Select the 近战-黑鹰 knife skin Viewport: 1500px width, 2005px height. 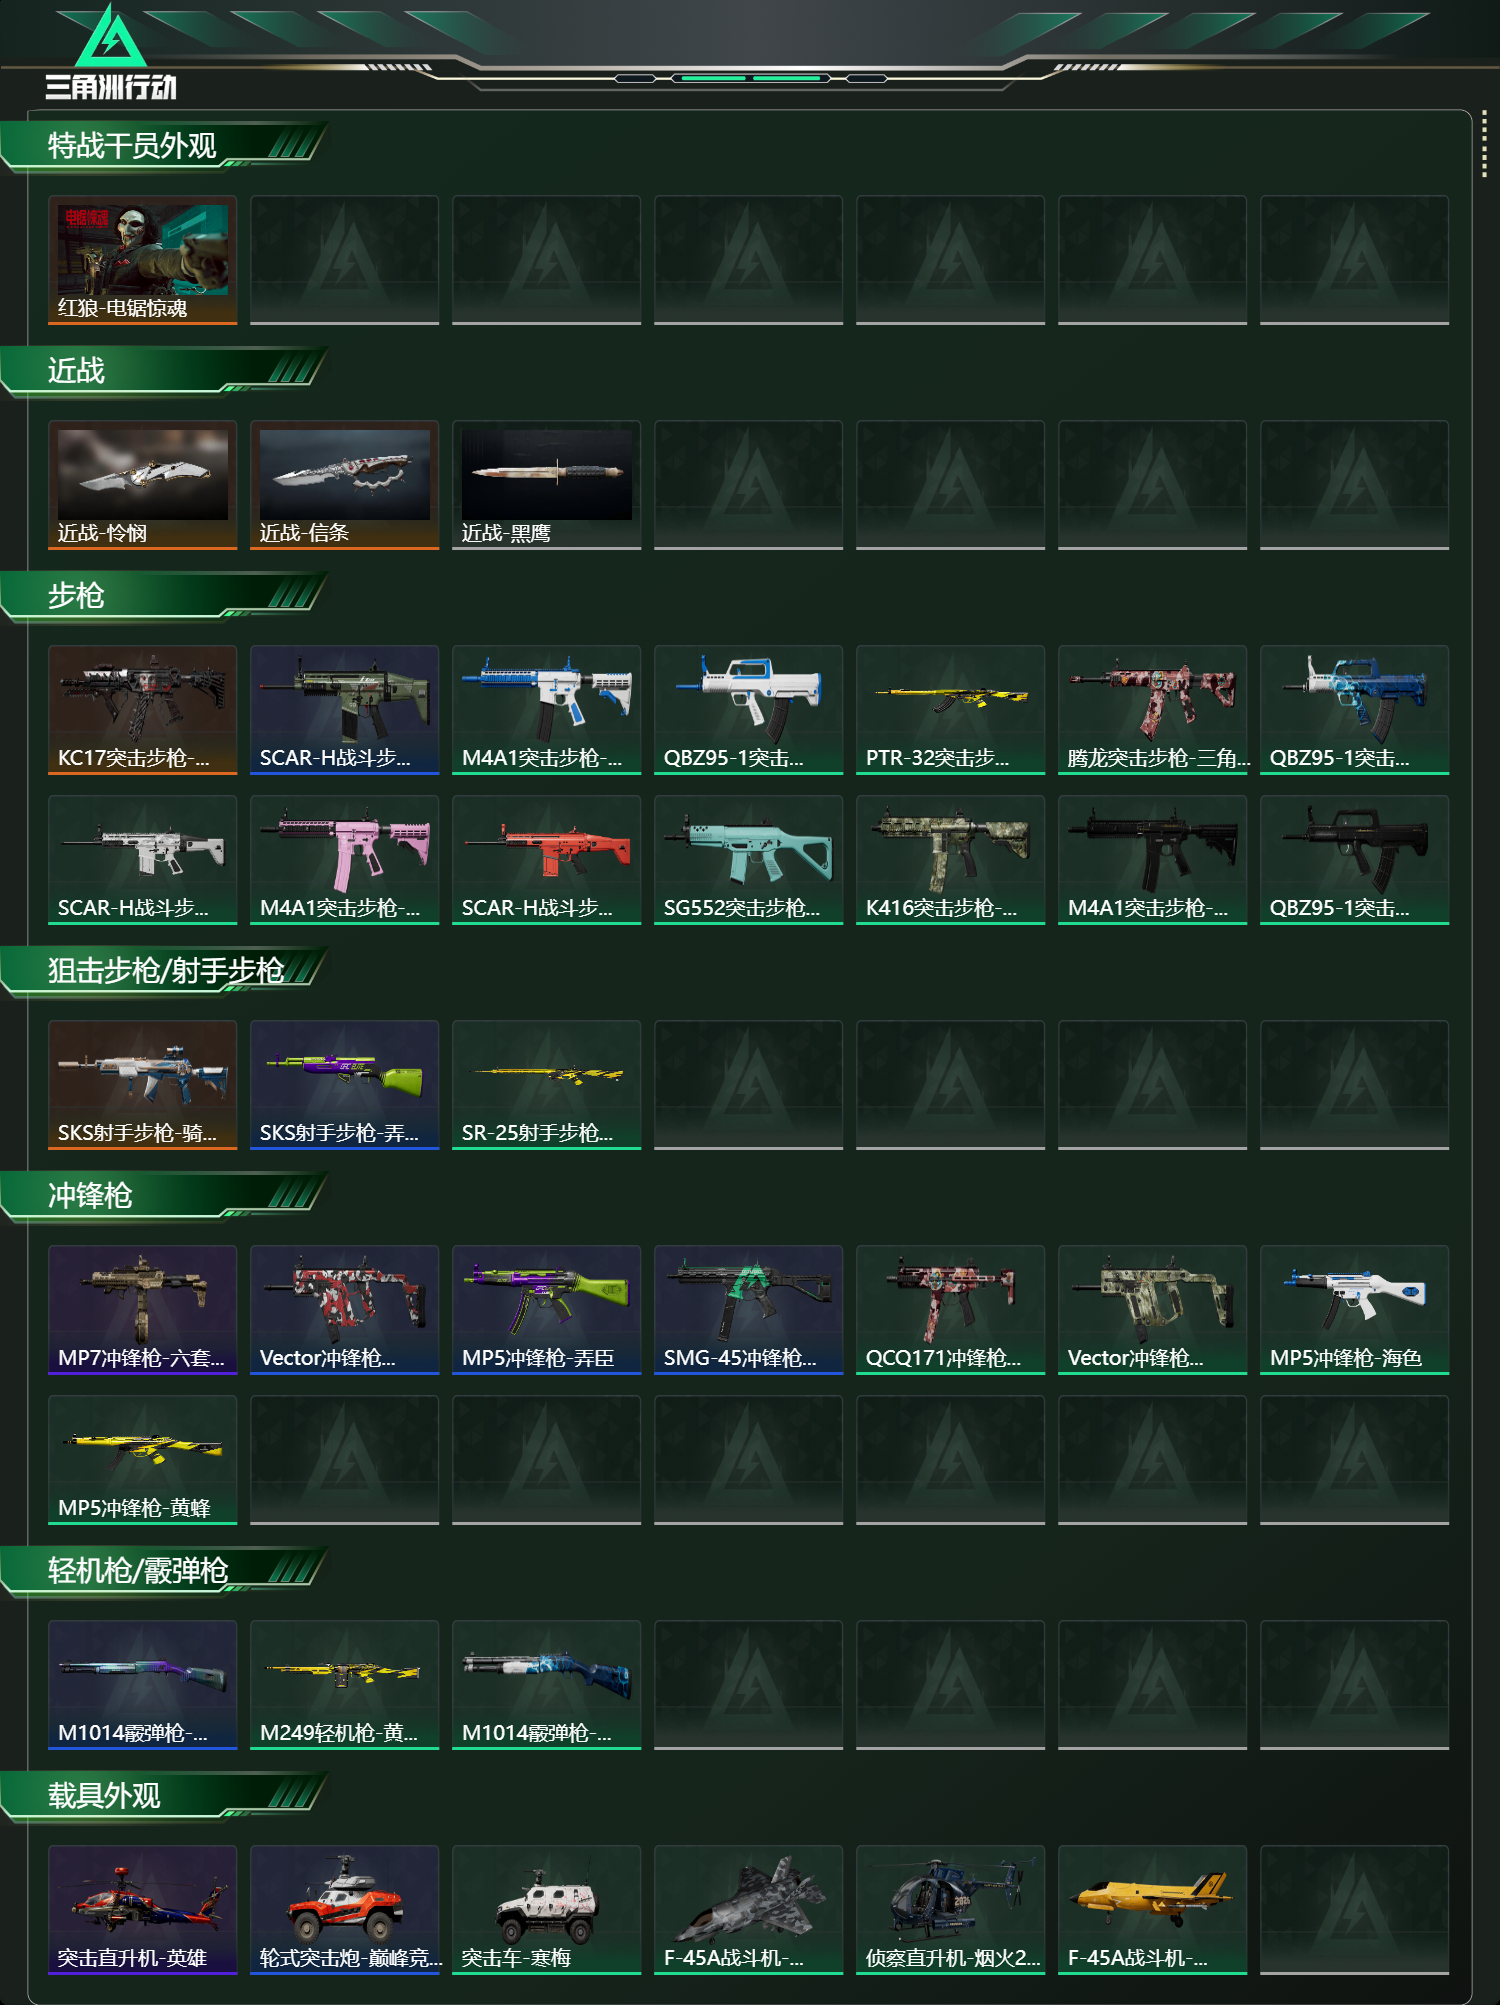(x=547, y=485)
